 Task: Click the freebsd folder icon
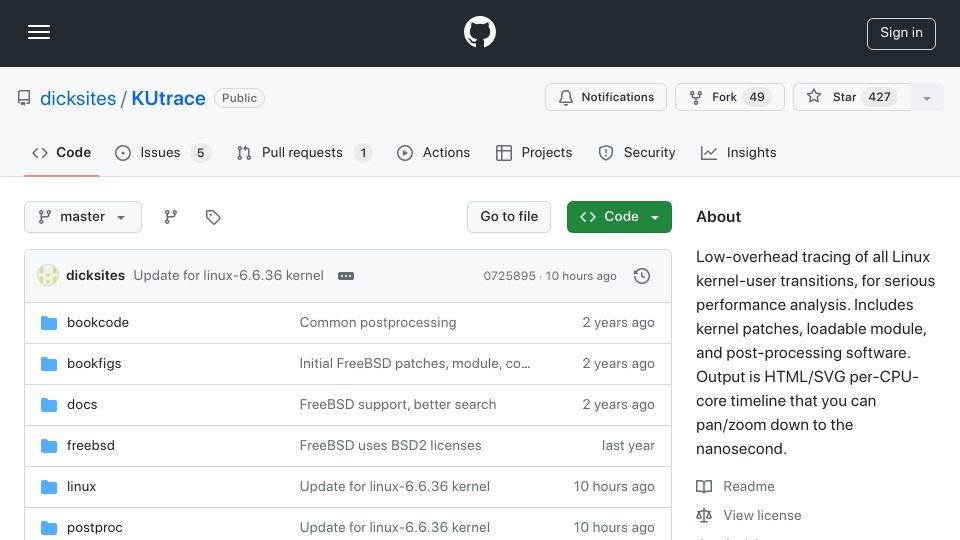49,446
